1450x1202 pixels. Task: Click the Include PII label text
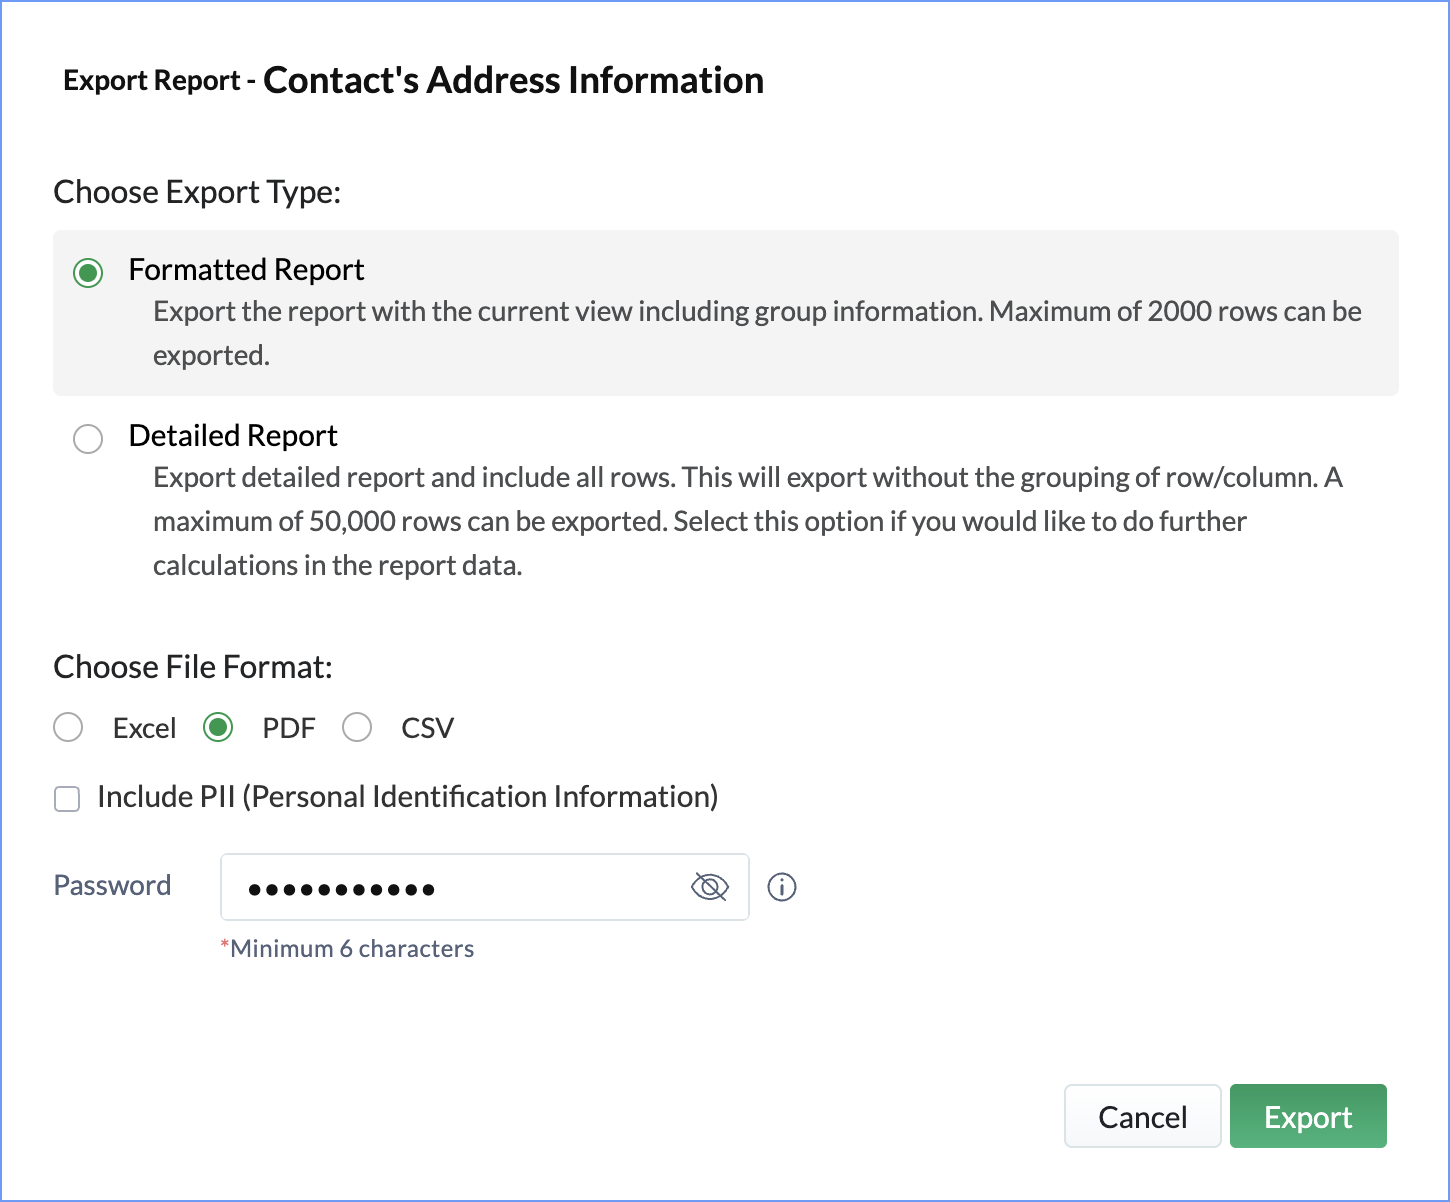click(x=407, y=797)
